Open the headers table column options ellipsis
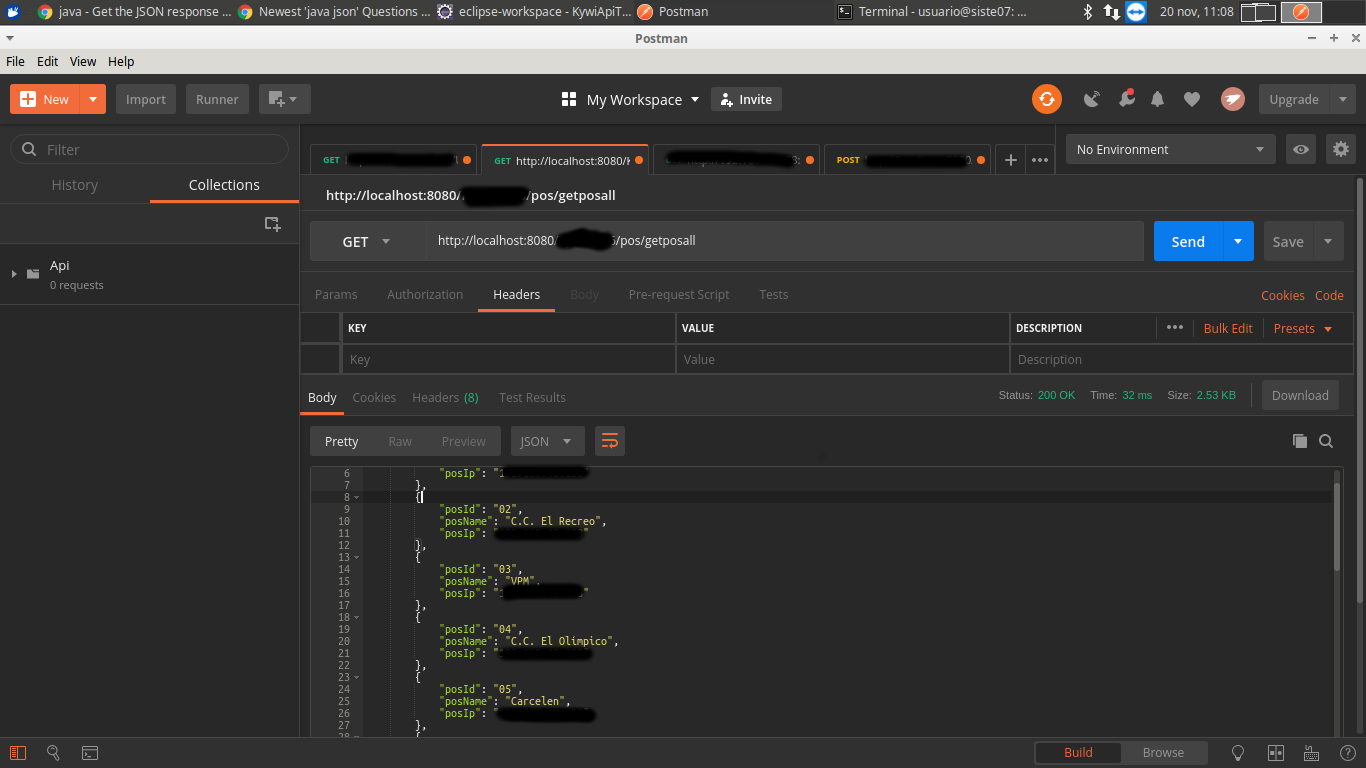The image size is (1366, 768). coord(1175,328)
